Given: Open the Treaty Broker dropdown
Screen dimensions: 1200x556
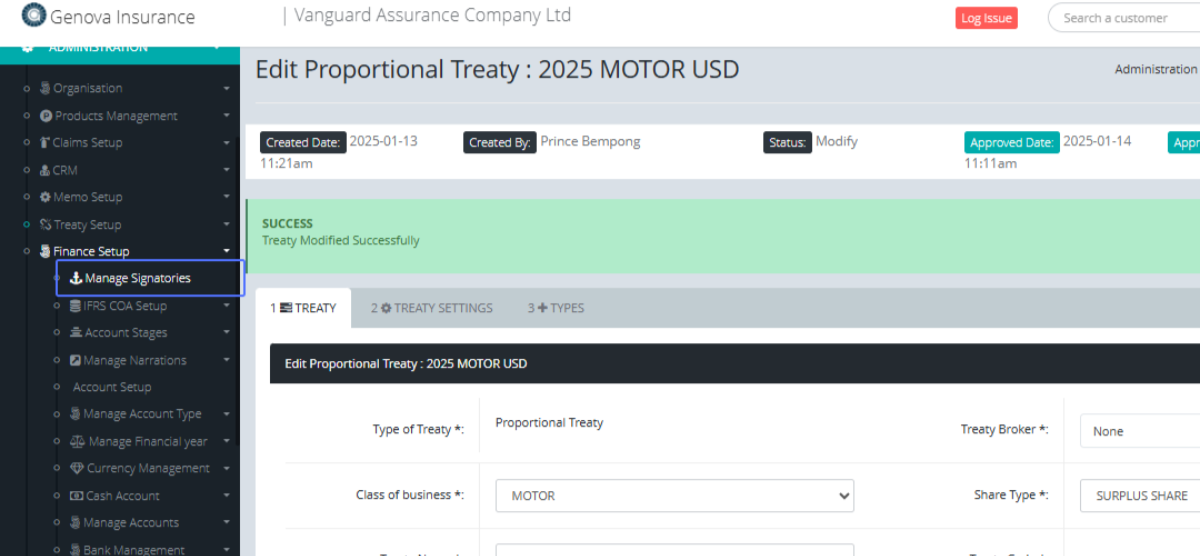Looking at the screenshot, I should (1140, 431).
